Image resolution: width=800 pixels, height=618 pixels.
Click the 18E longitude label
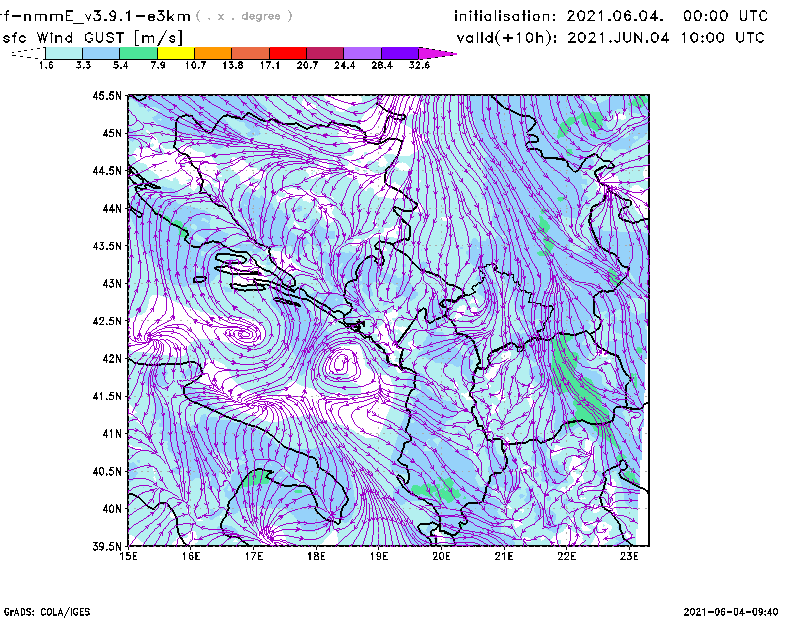tap(316, 556)
